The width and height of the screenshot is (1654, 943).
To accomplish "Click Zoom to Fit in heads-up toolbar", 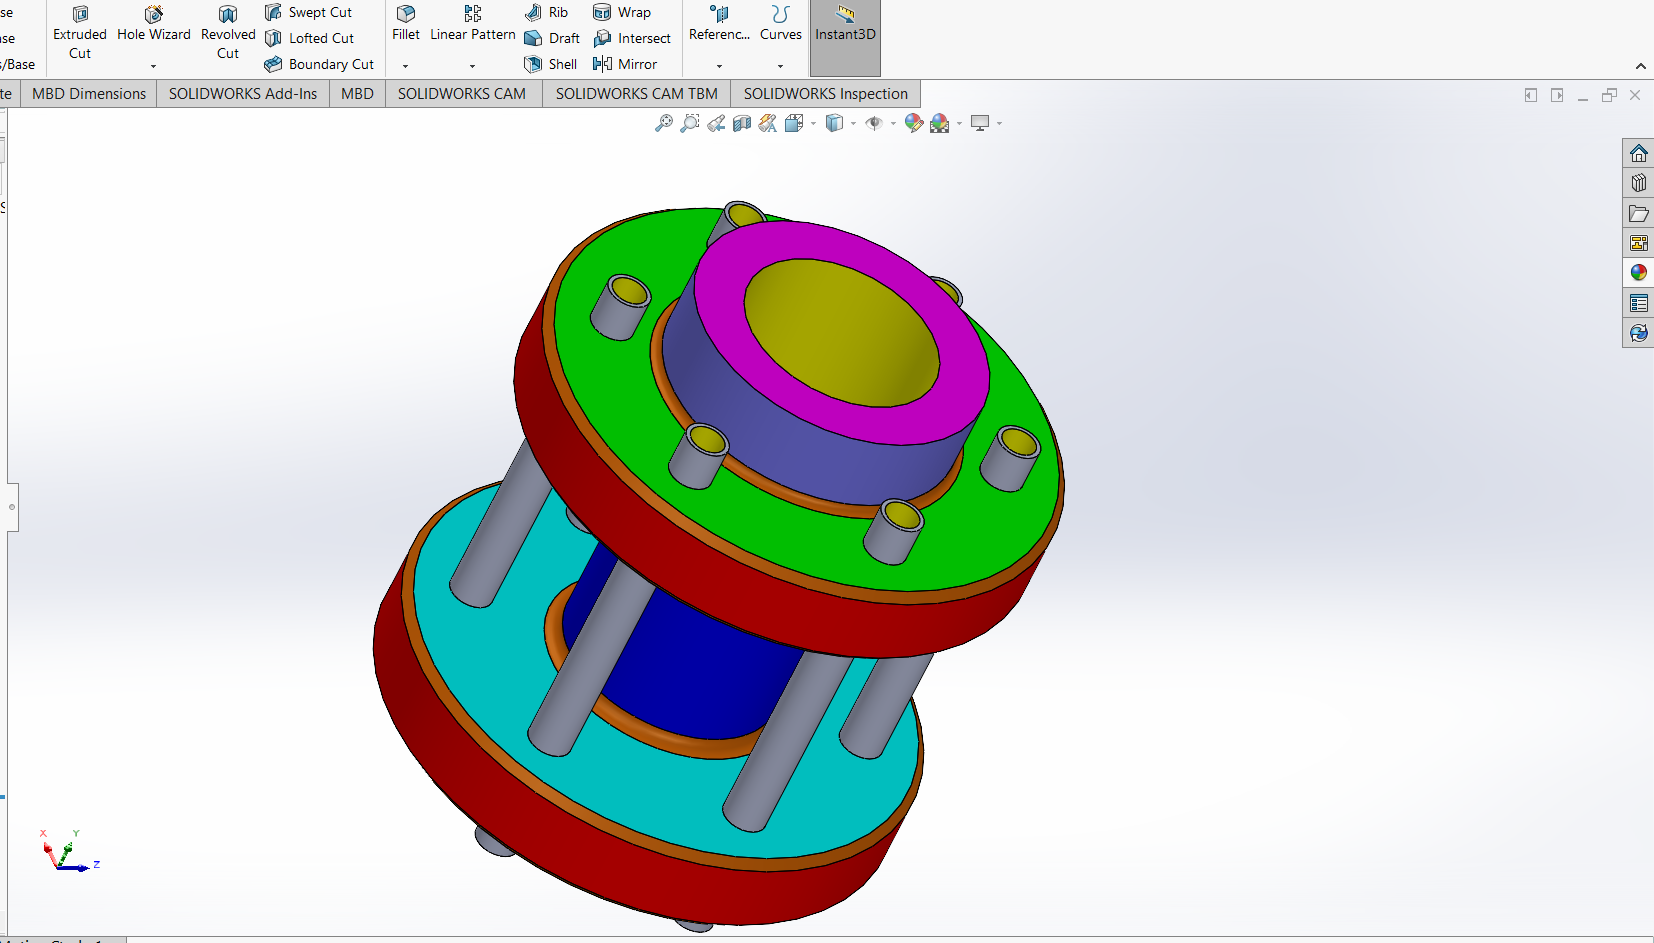I will point(664,123).
